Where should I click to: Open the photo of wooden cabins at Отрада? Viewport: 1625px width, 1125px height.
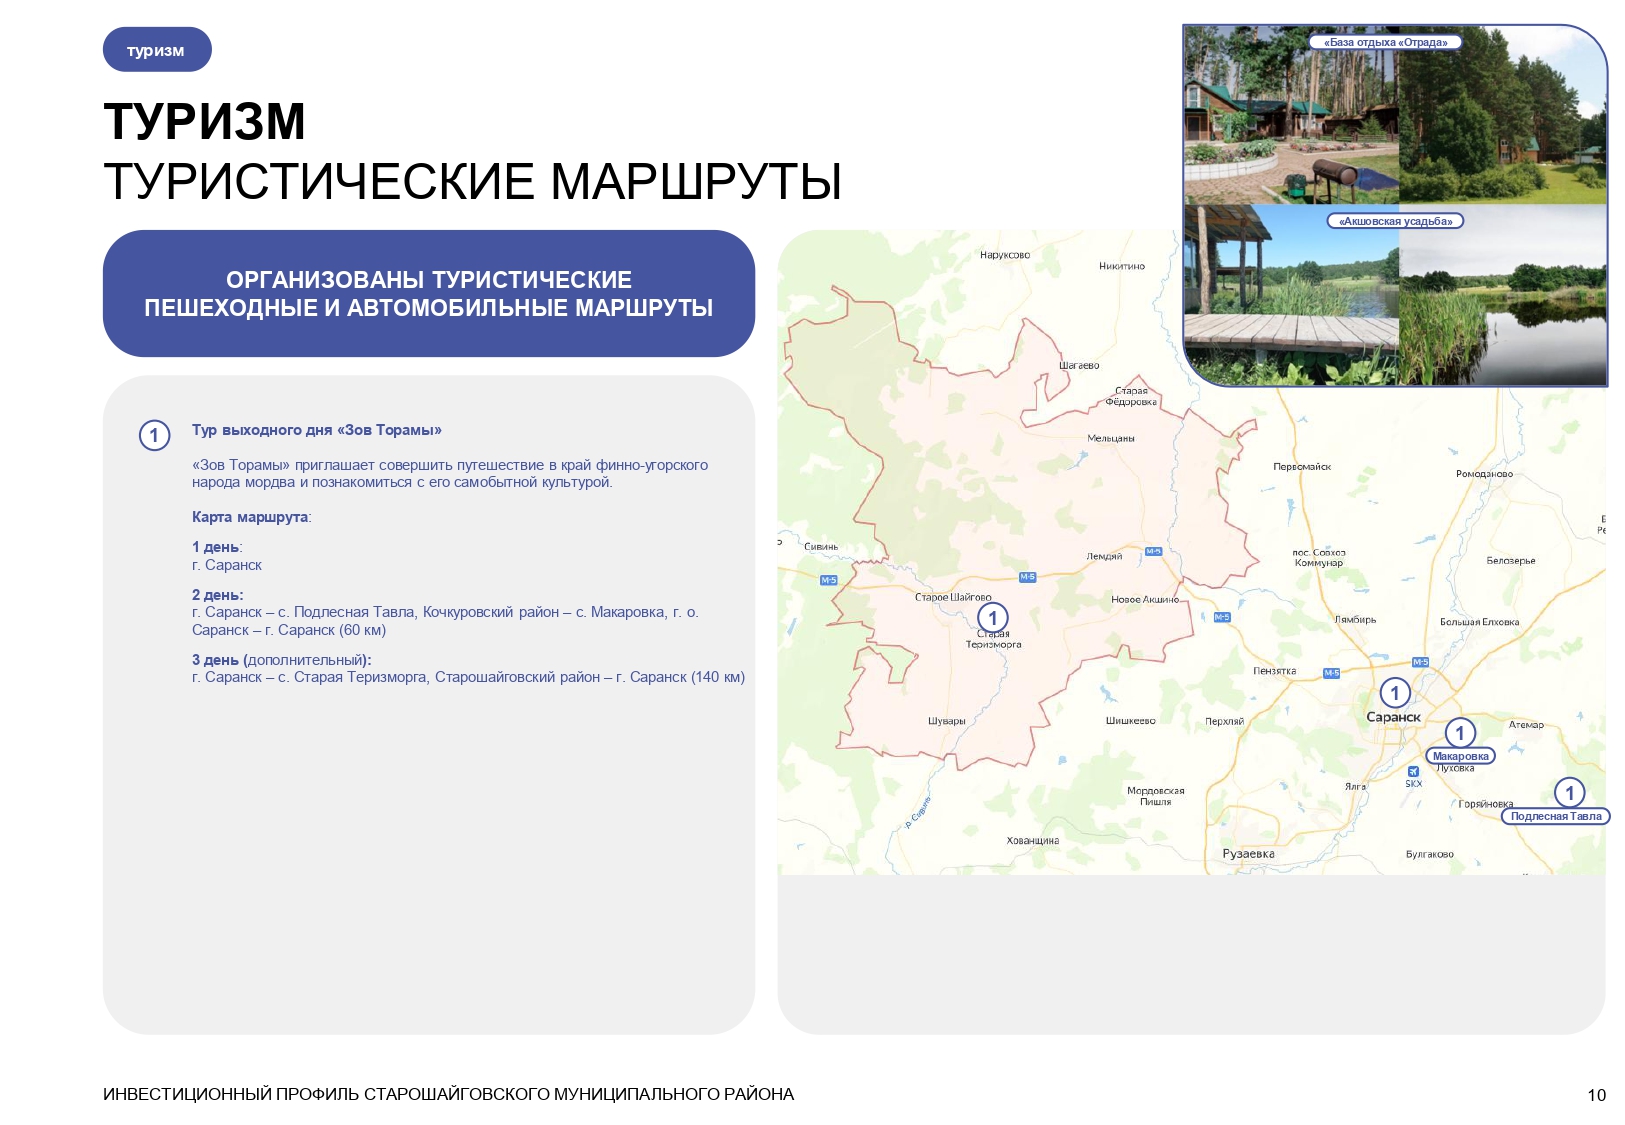click(x=1291, y=115)
